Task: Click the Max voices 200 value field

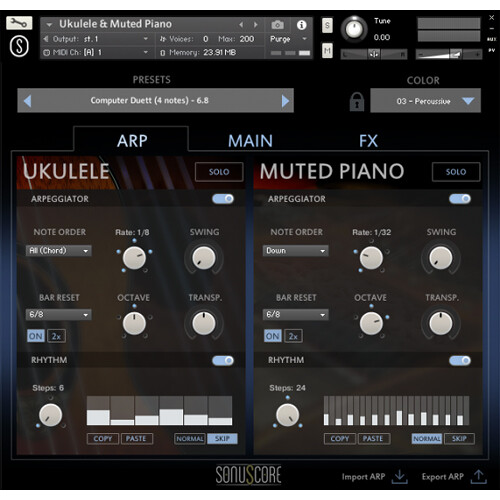Action: coord(247,39)
